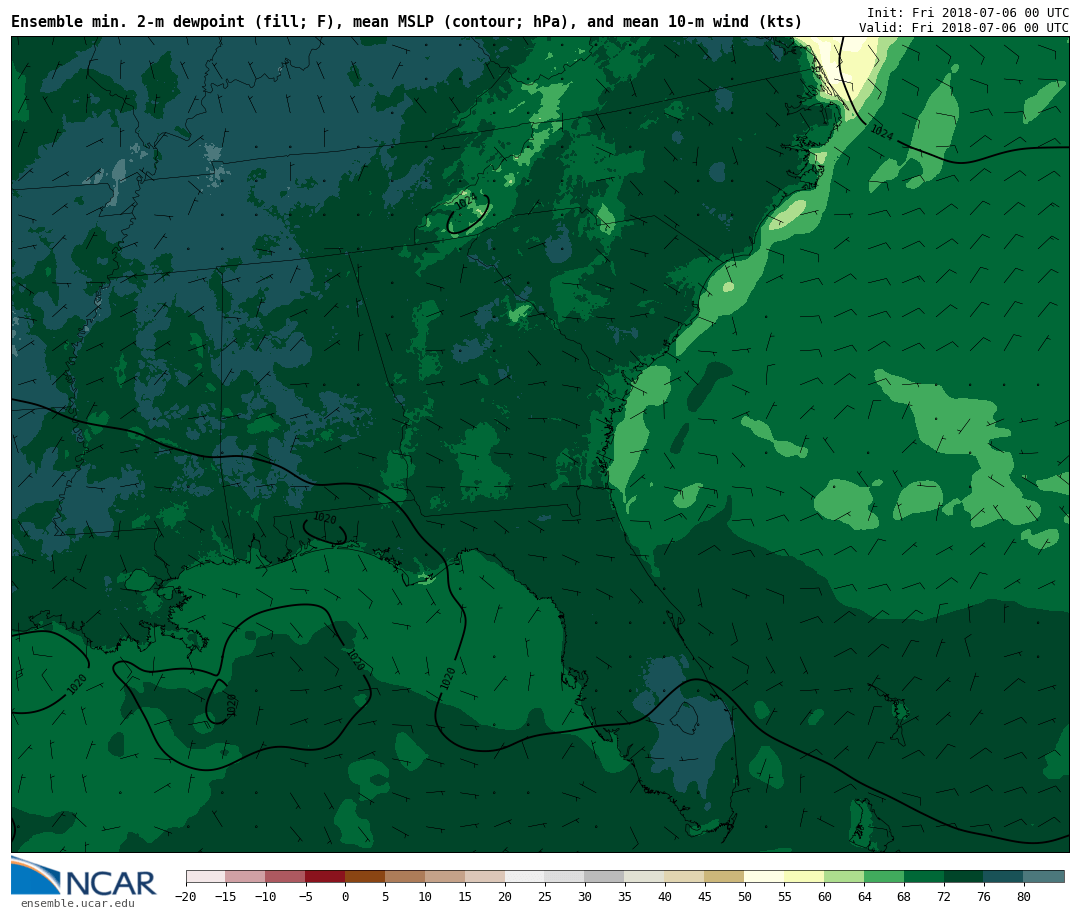Image resolution: width=1080 pixels, height=915 pixels.
Task: Click the 1020 contour label near Mobile coast
Action: coord(325,518)
